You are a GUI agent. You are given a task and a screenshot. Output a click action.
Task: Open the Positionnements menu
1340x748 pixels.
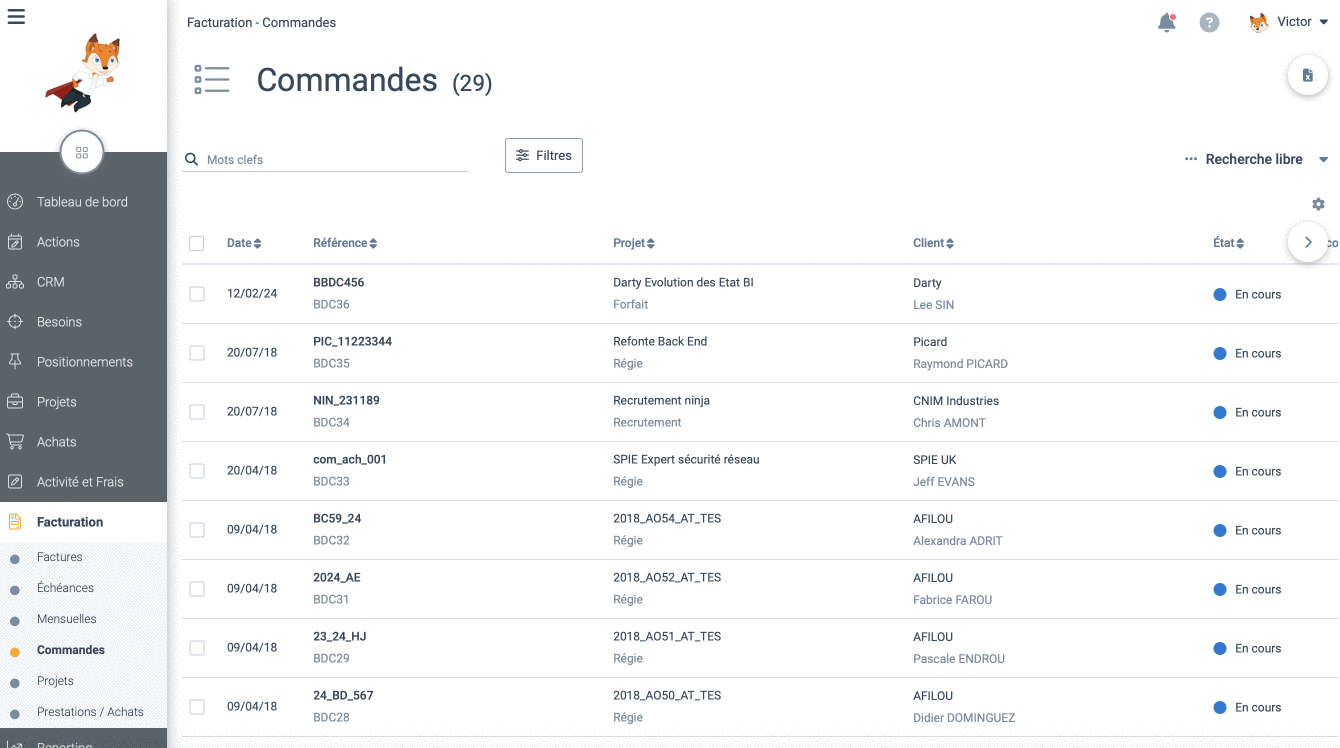[x=83, y=362]
